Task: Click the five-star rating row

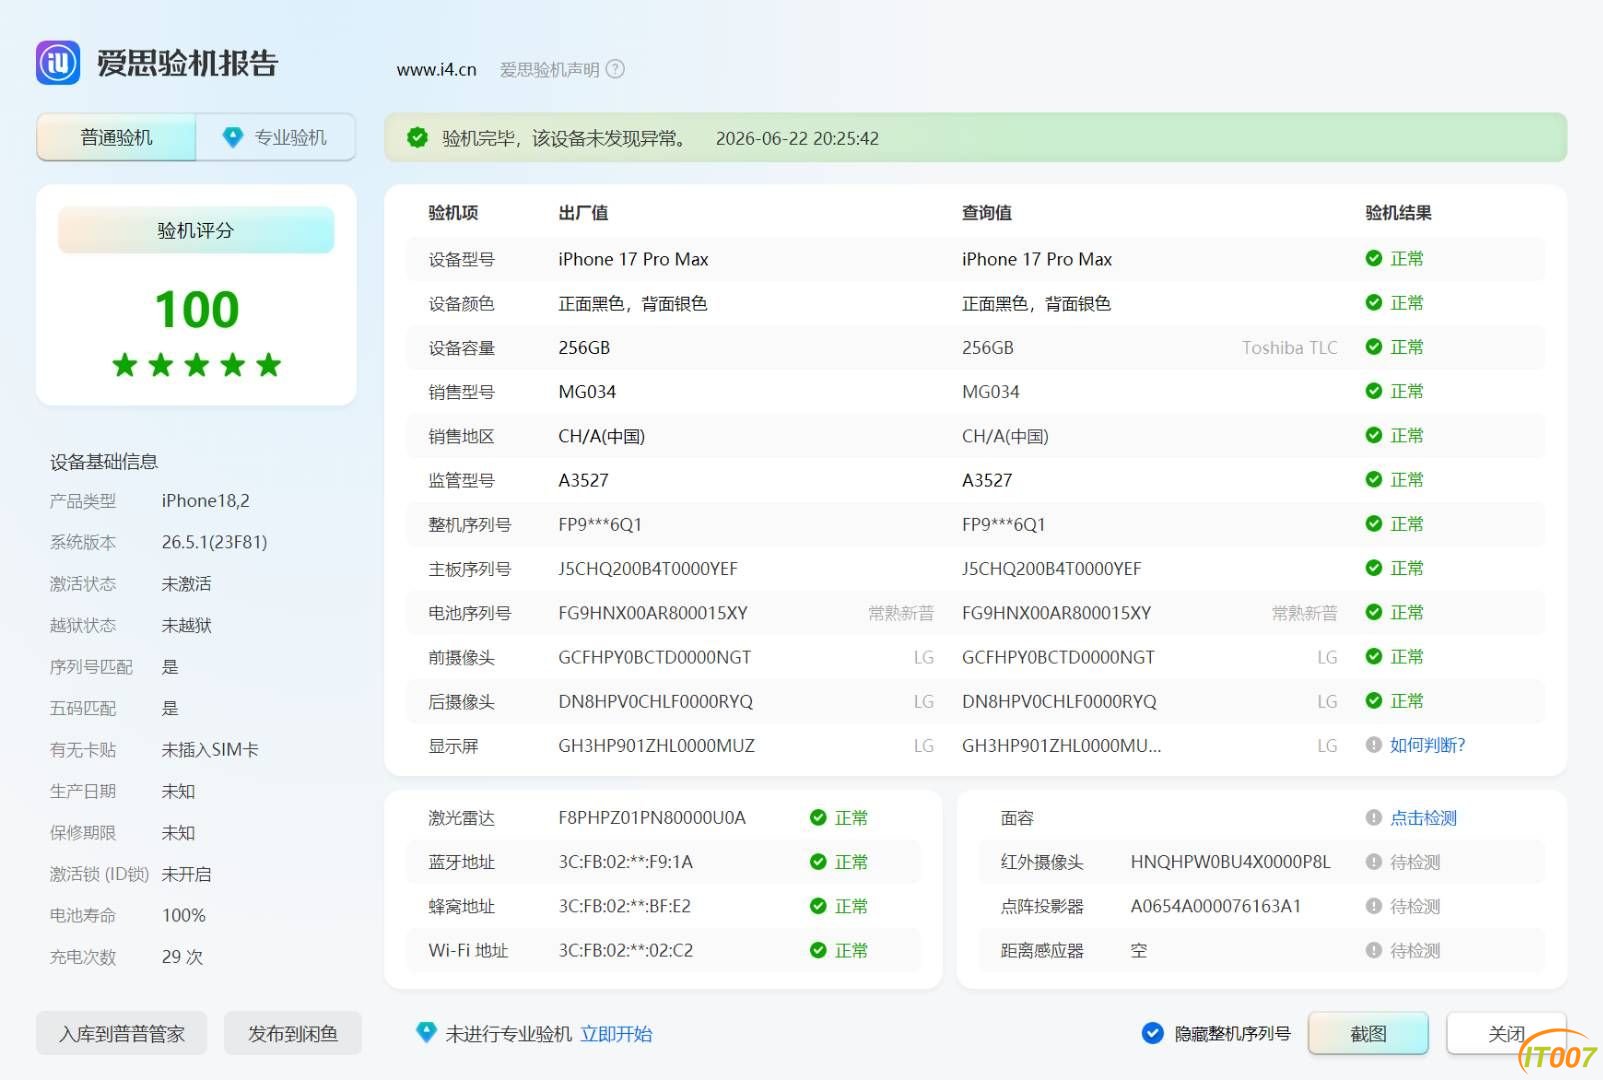Action: pyautogui.click(x=196, y=365)
